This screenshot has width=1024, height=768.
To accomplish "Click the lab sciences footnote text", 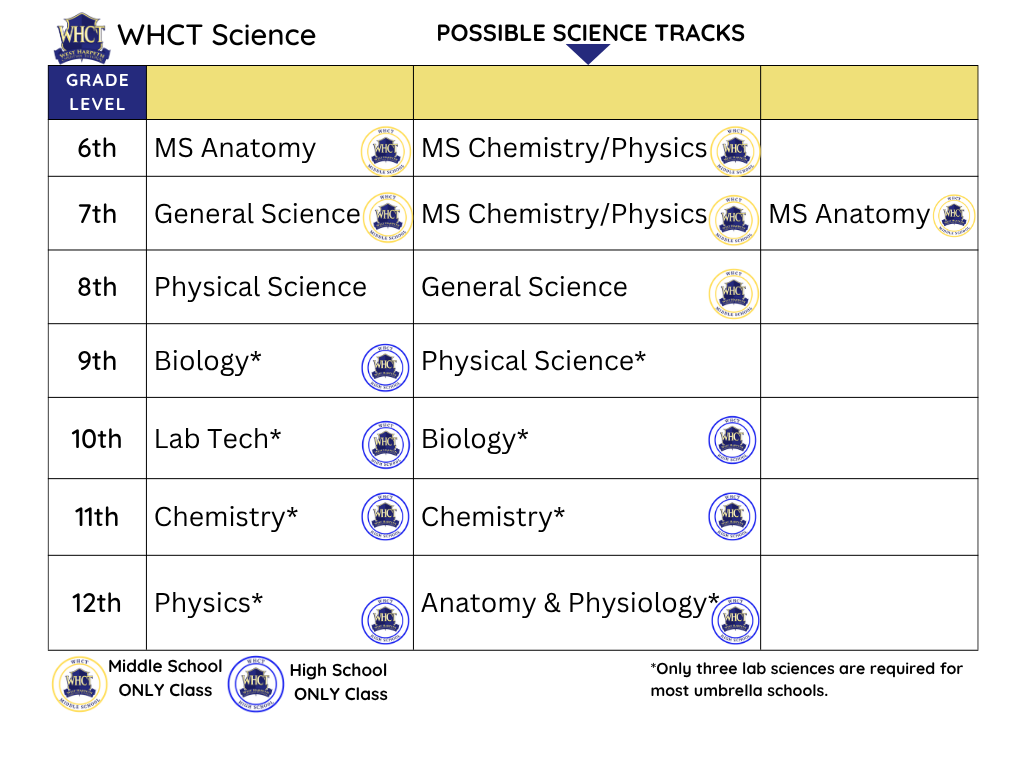I will pyautogui.click(x=806, y=679).
